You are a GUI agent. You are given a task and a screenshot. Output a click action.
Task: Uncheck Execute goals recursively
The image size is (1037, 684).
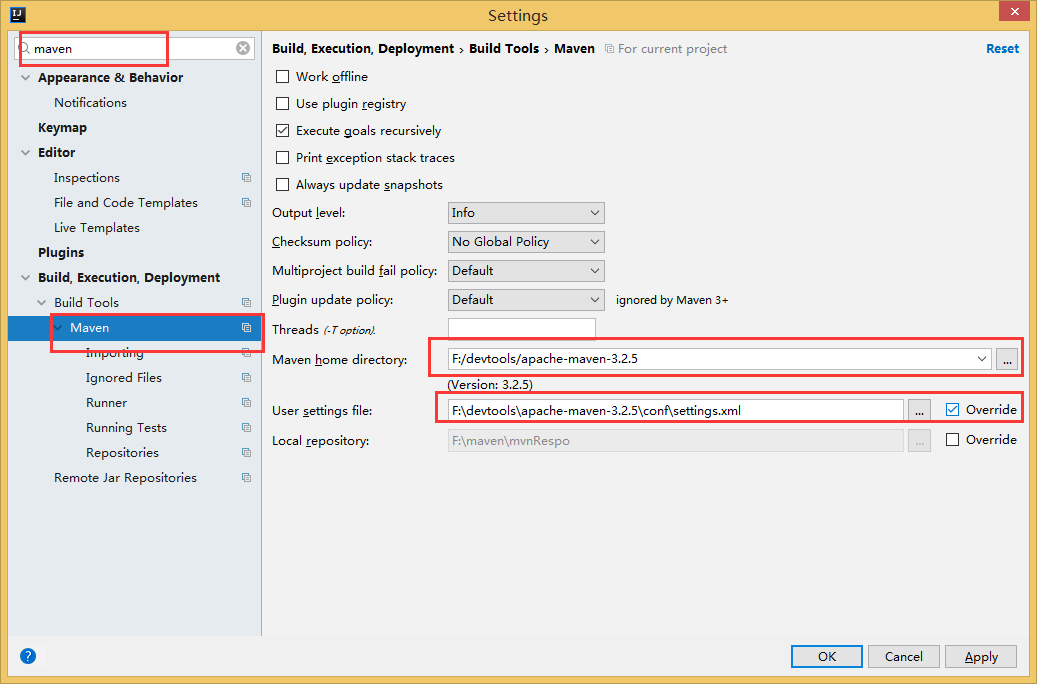coord(282,131)
